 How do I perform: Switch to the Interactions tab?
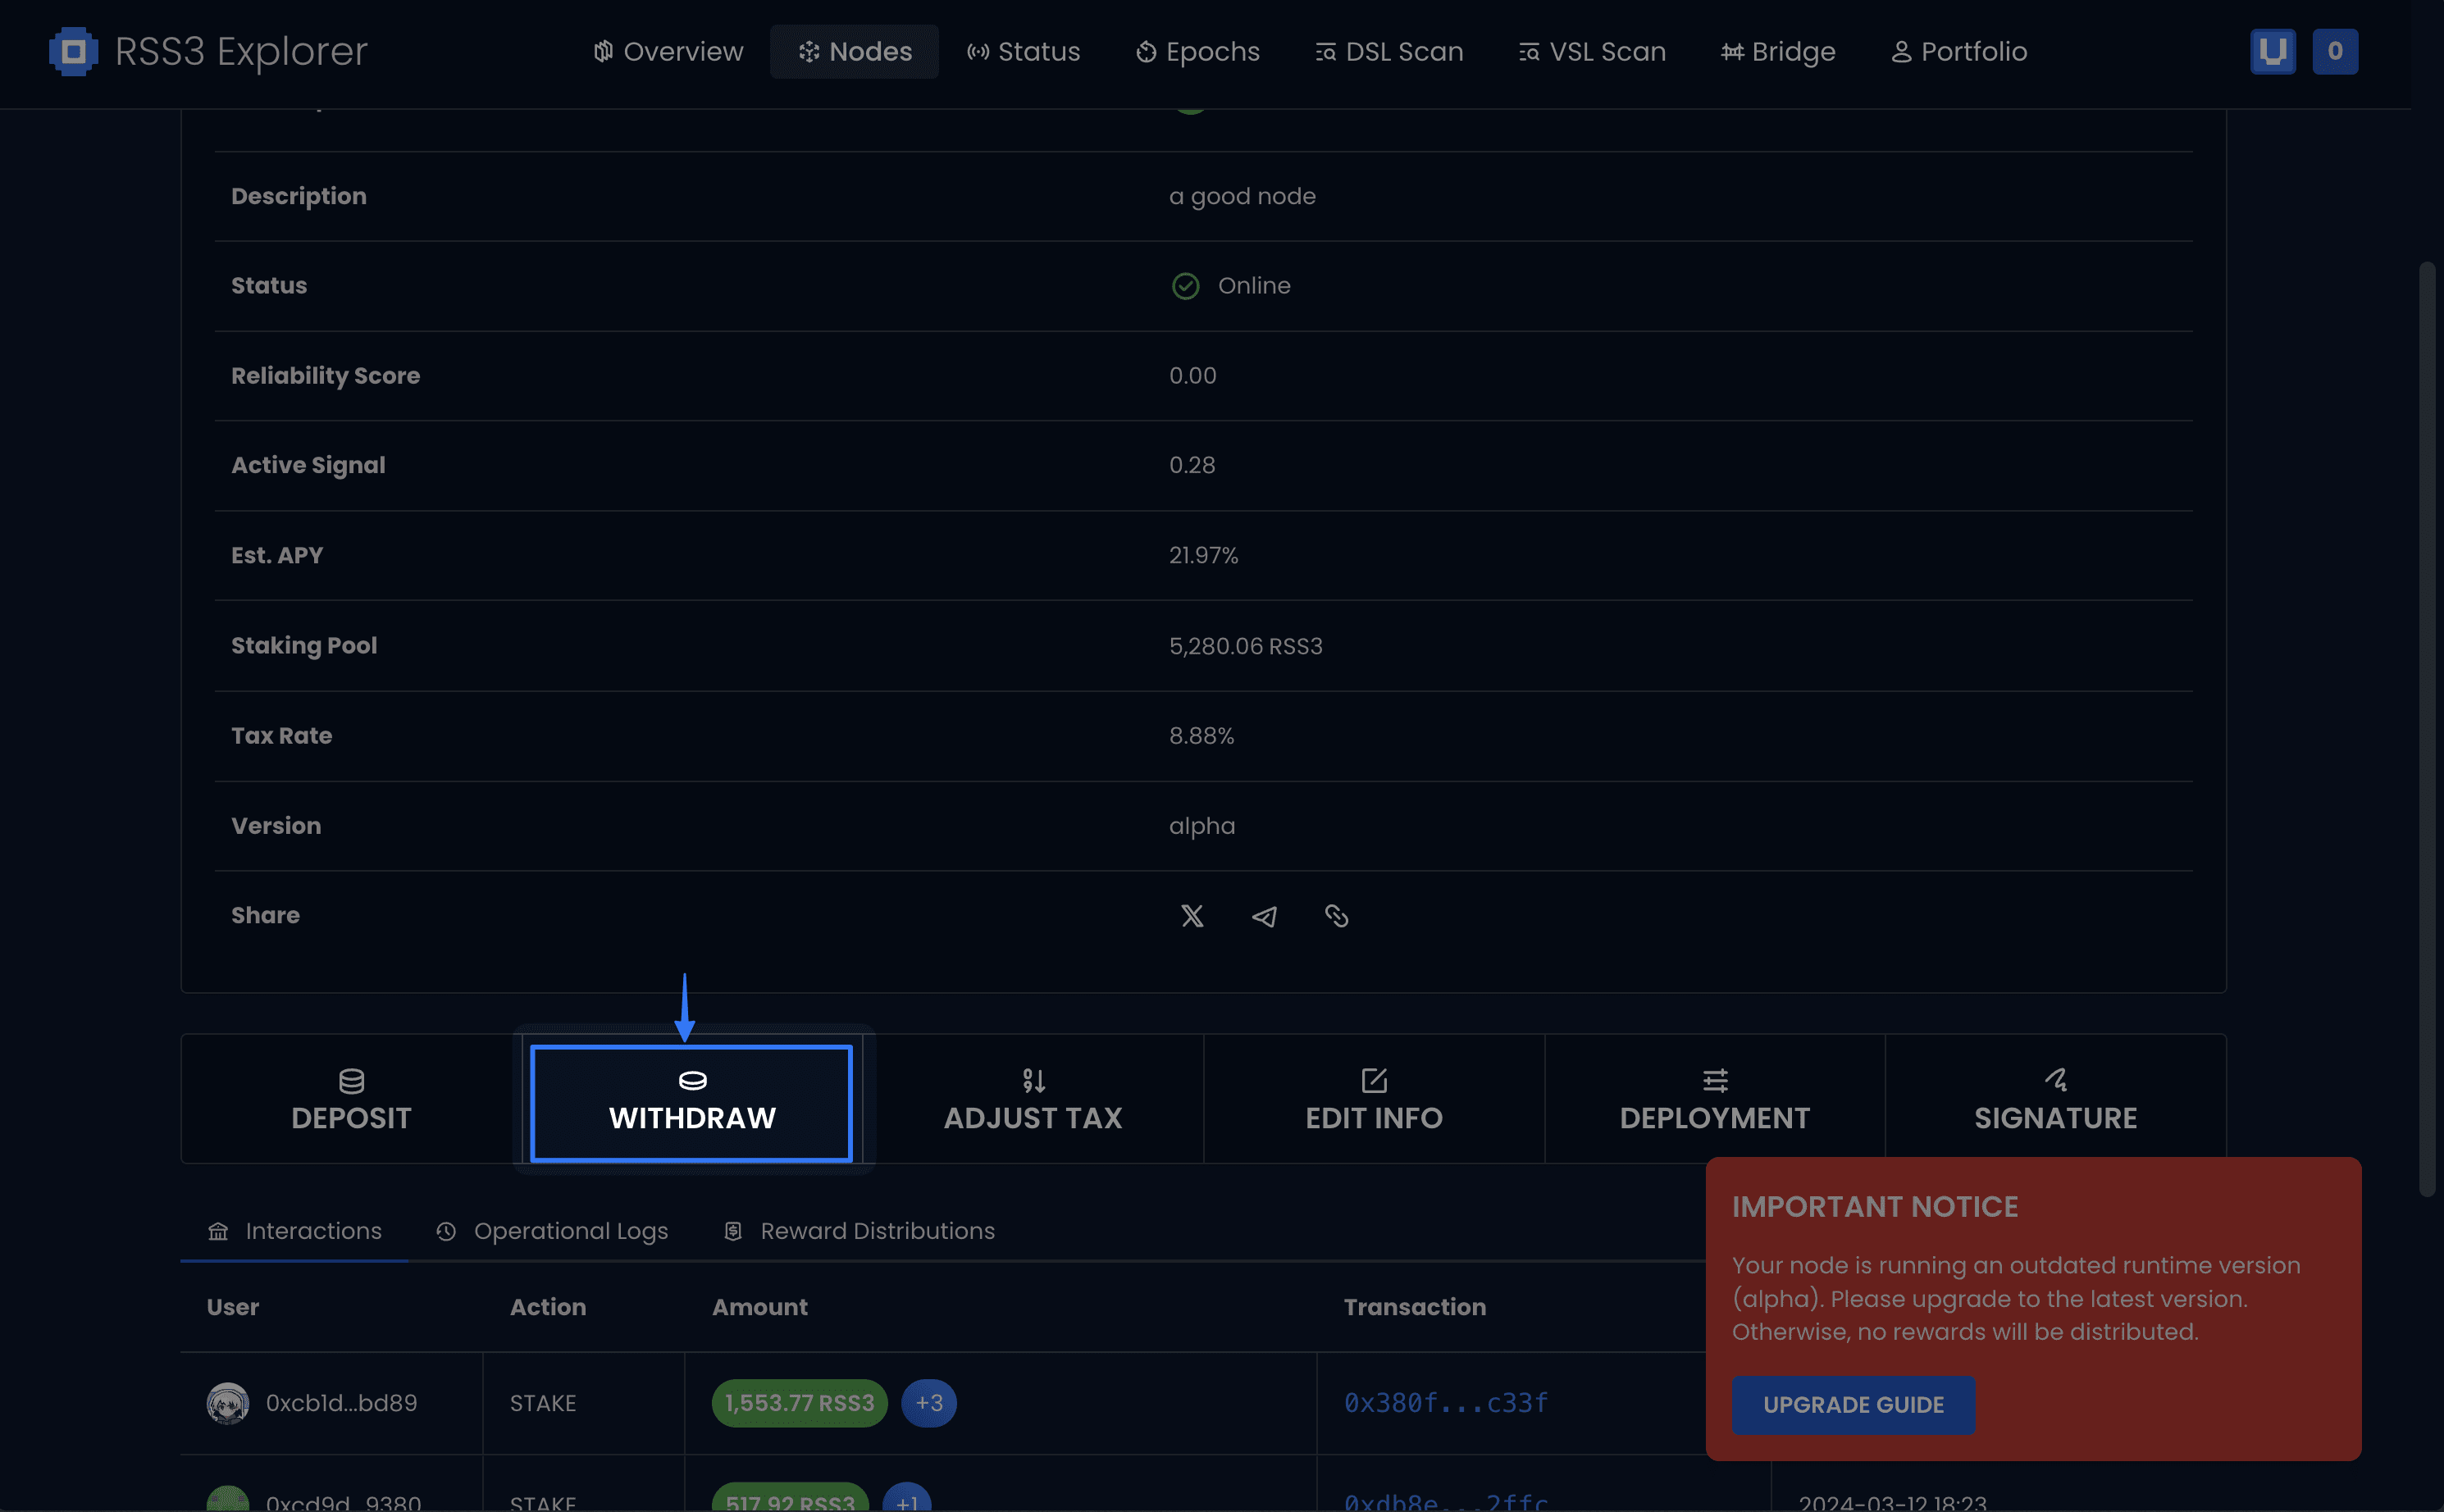(x=294, y=1231)
